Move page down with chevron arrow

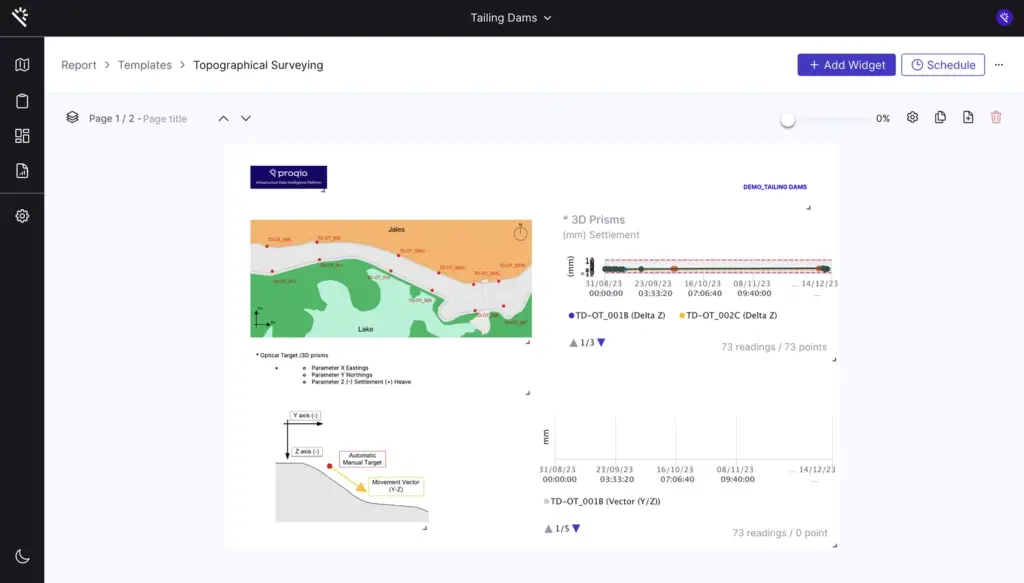coord(246,118)
